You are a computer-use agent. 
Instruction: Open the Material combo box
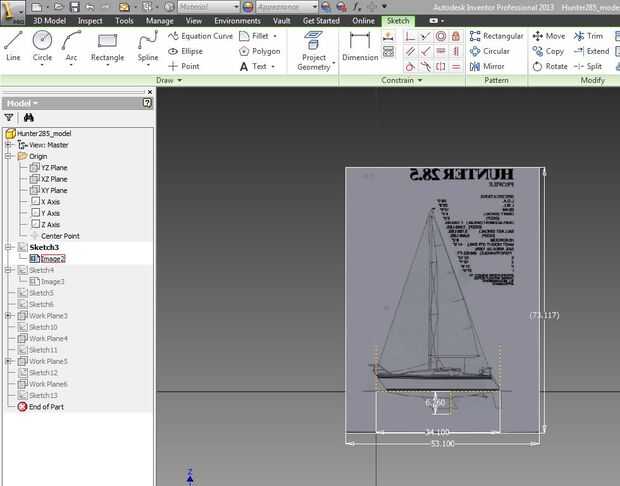tap(208, 7)
